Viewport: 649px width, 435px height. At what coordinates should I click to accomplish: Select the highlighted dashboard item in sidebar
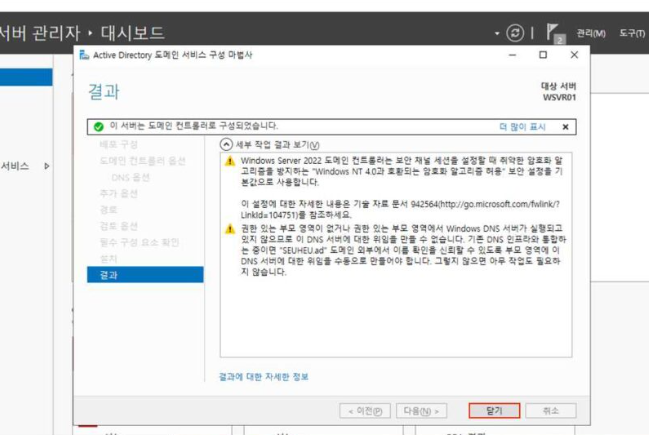click(26, 77)
